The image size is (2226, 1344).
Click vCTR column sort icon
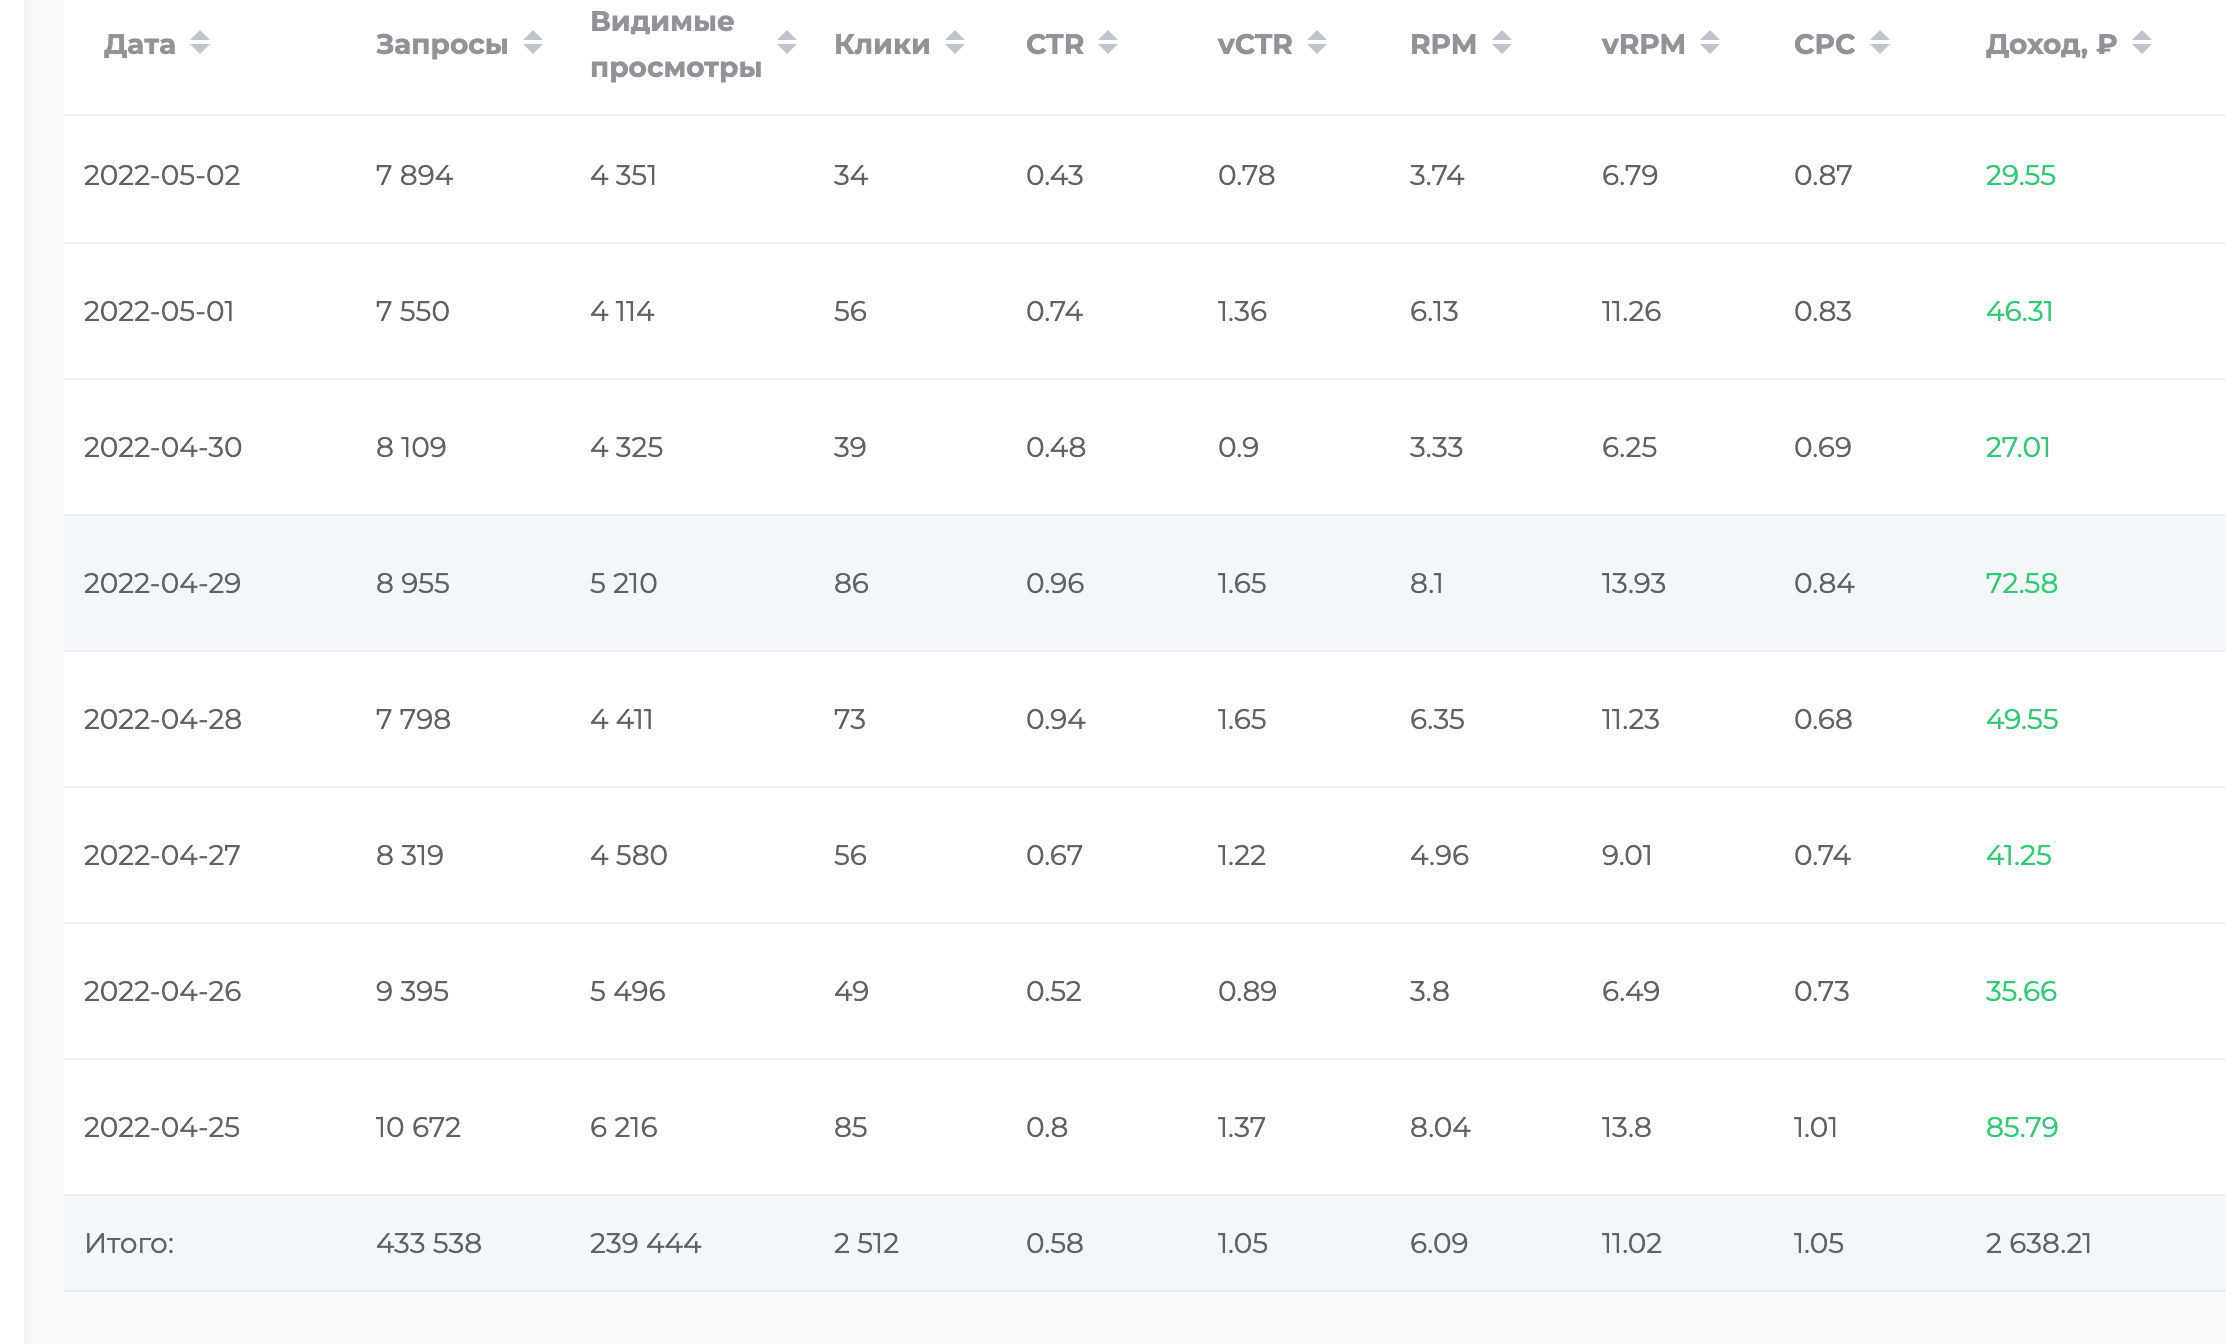pyautogui.click(x=1317, y=43)
